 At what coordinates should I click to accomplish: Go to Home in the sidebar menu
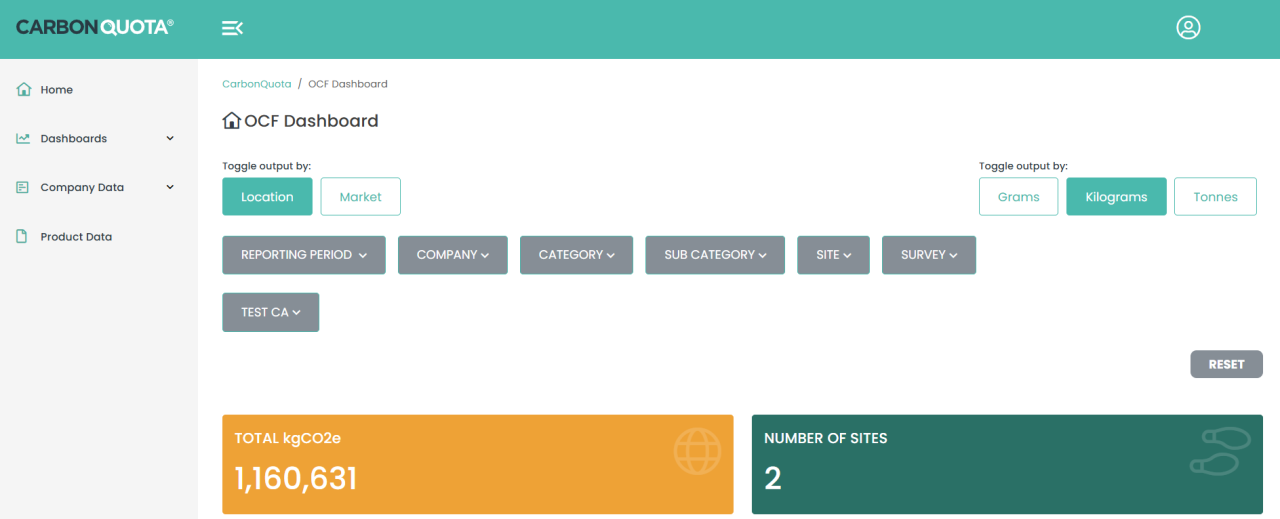point(57,90)
